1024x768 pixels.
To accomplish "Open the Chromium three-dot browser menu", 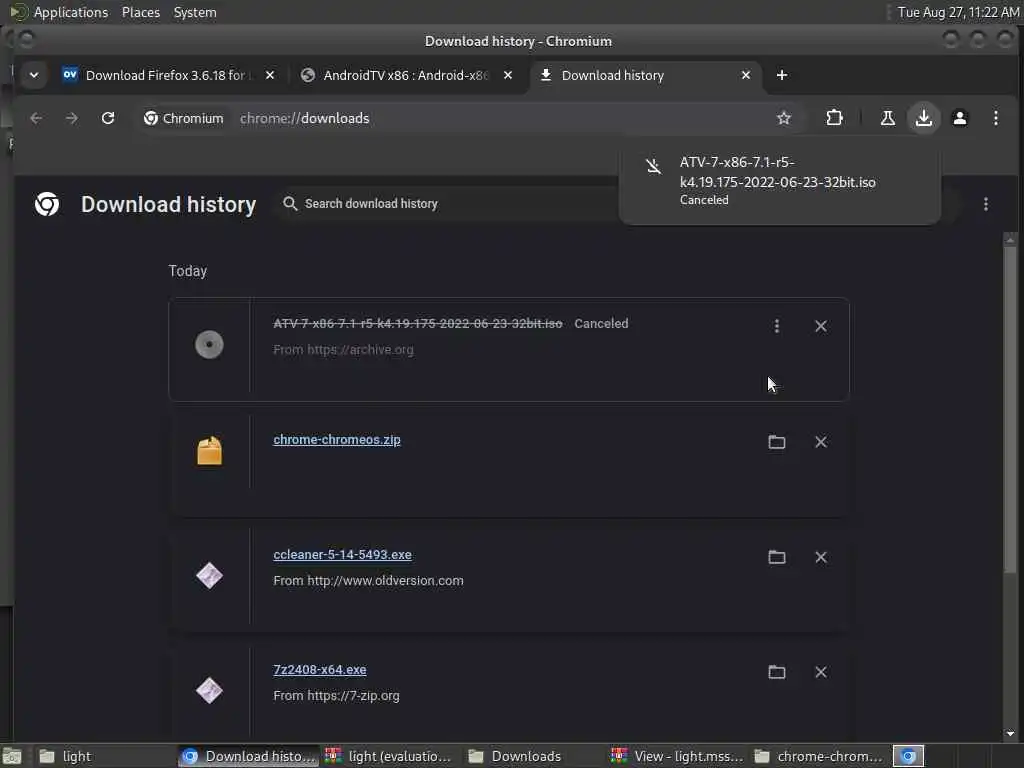I will (x=995, y=118).
